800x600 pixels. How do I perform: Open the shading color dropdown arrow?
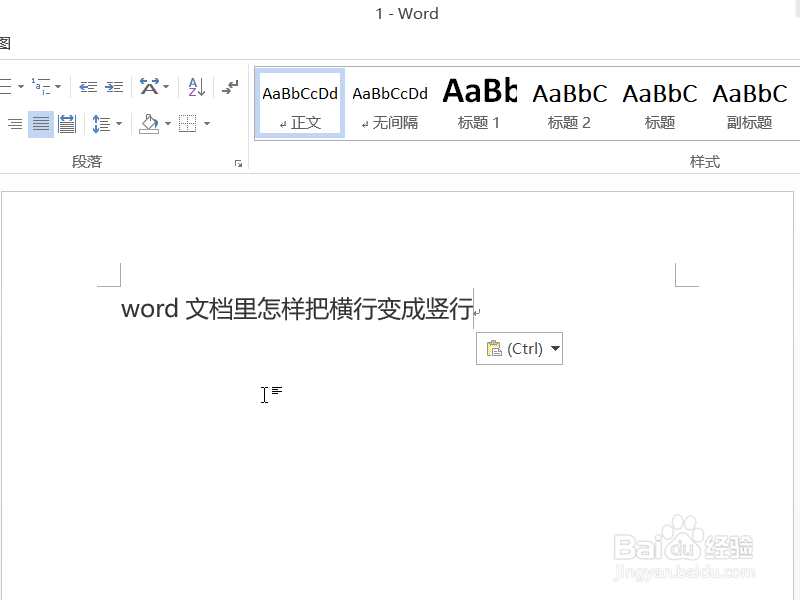point(168,123)
